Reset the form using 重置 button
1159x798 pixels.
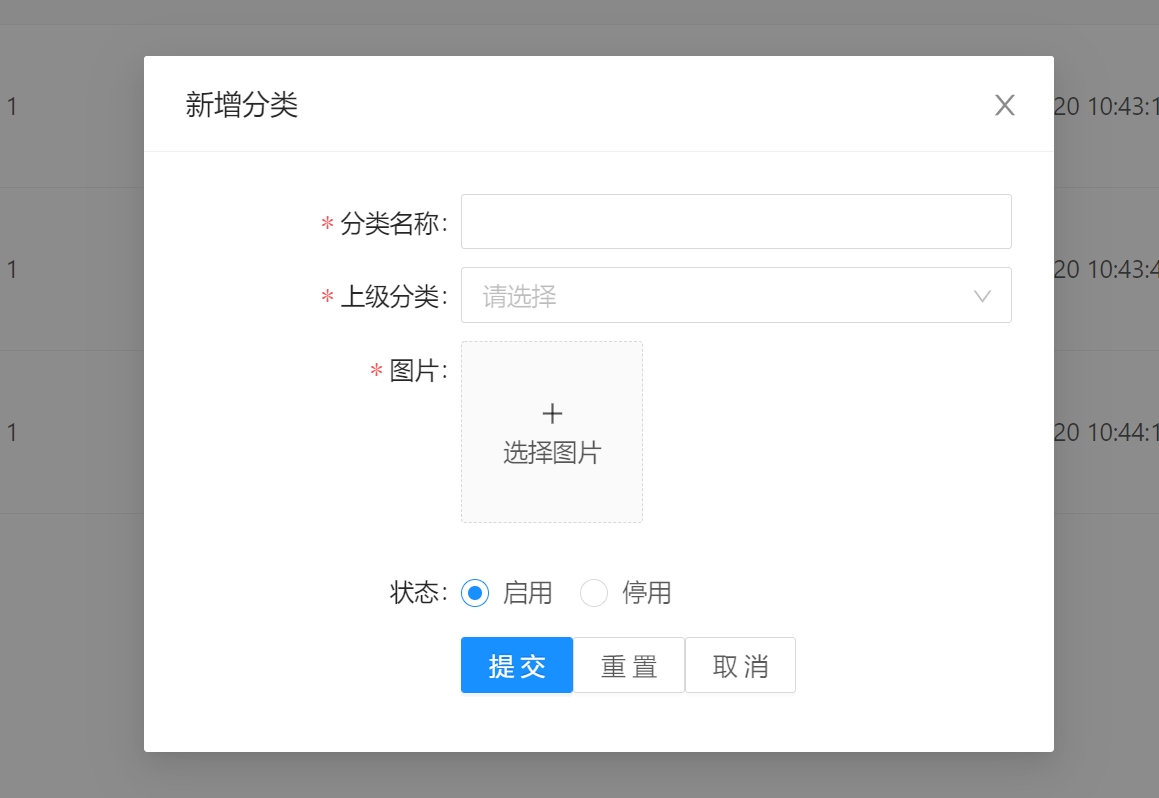[x=629, y=665]
